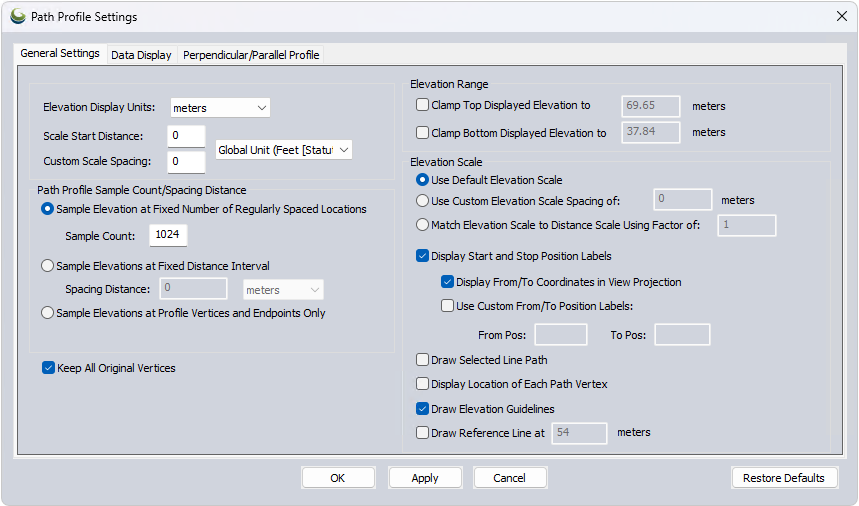859x506 pixels.
Task: Check Display Location of Each Path Vertex
Action: tap(422, 384)
